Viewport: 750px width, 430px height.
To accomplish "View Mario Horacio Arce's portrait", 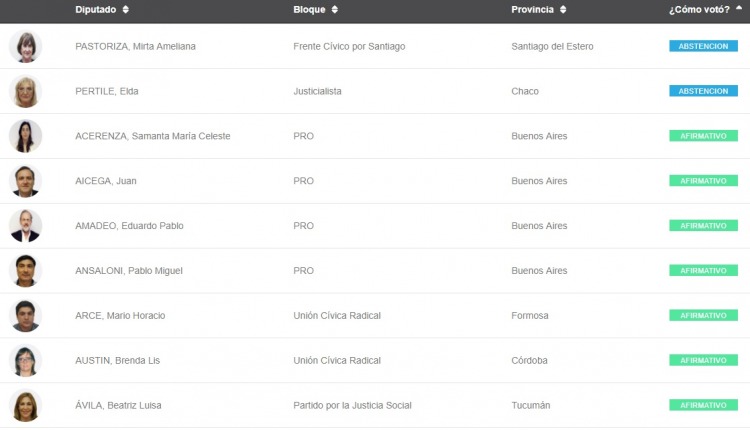I will click(25, 316).
